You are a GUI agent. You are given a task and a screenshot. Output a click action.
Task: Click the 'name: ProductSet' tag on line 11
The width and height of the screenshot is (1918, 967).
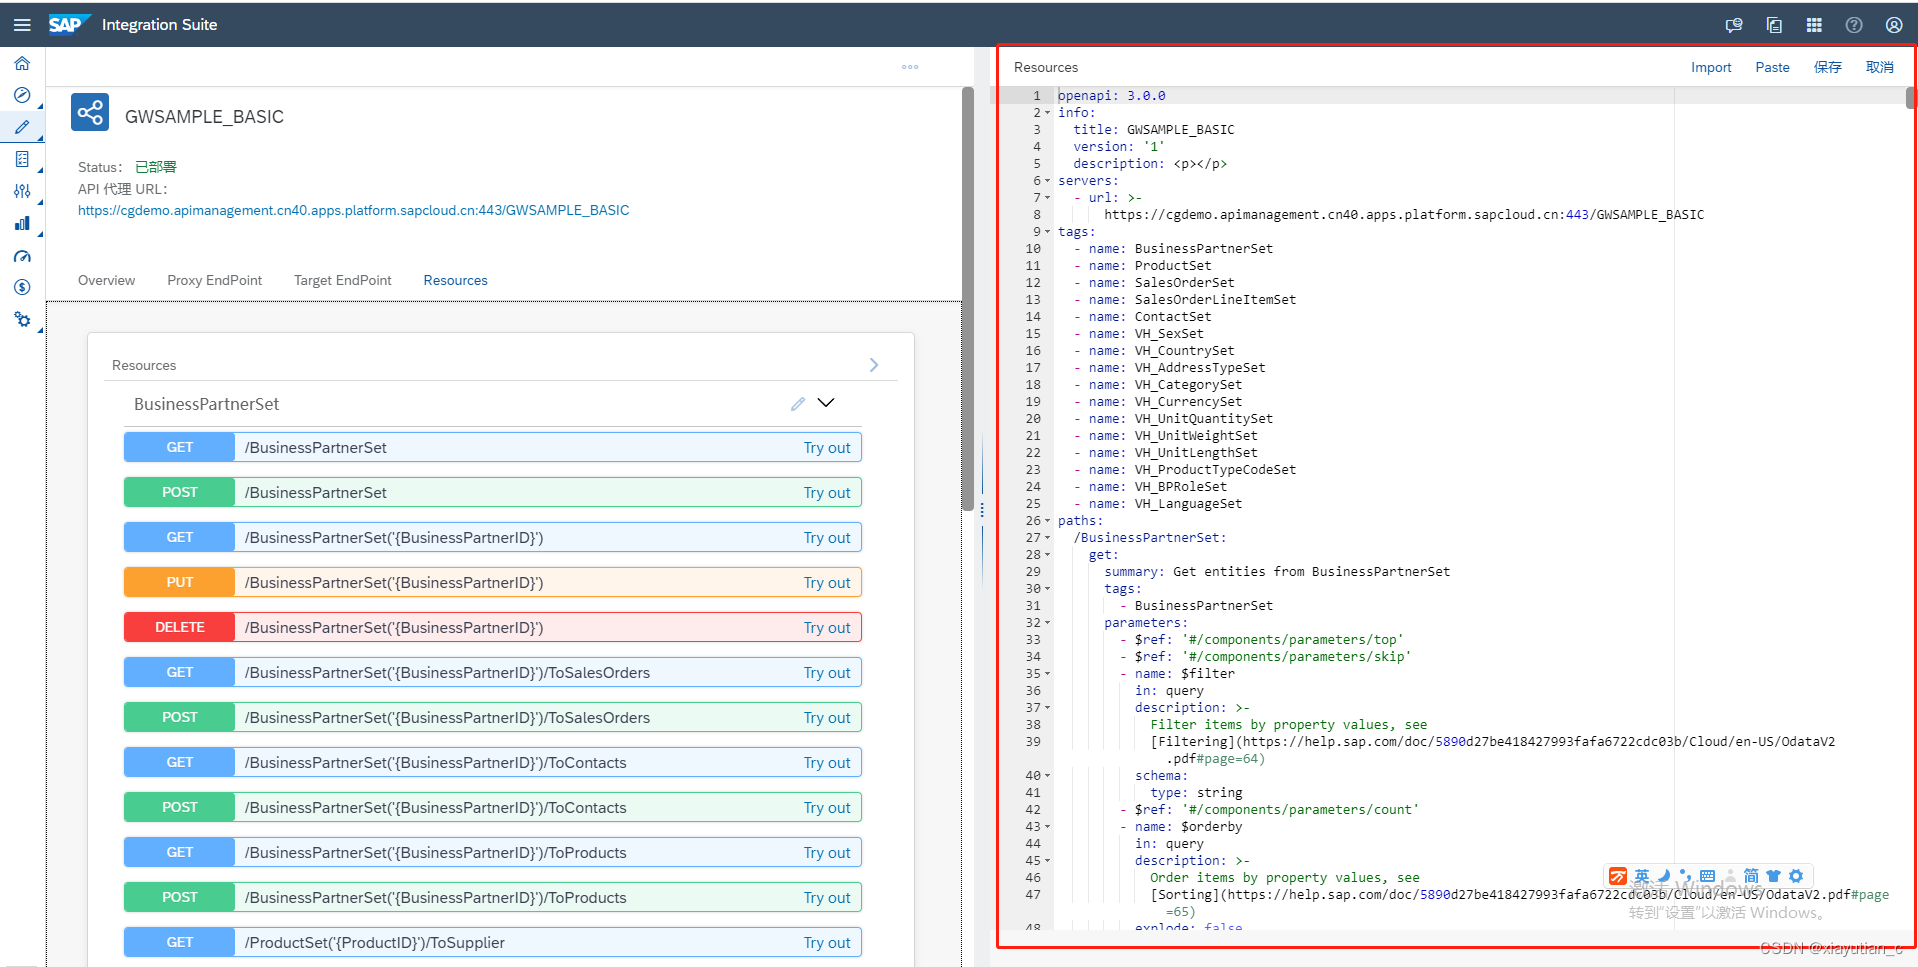(1150, 266)
